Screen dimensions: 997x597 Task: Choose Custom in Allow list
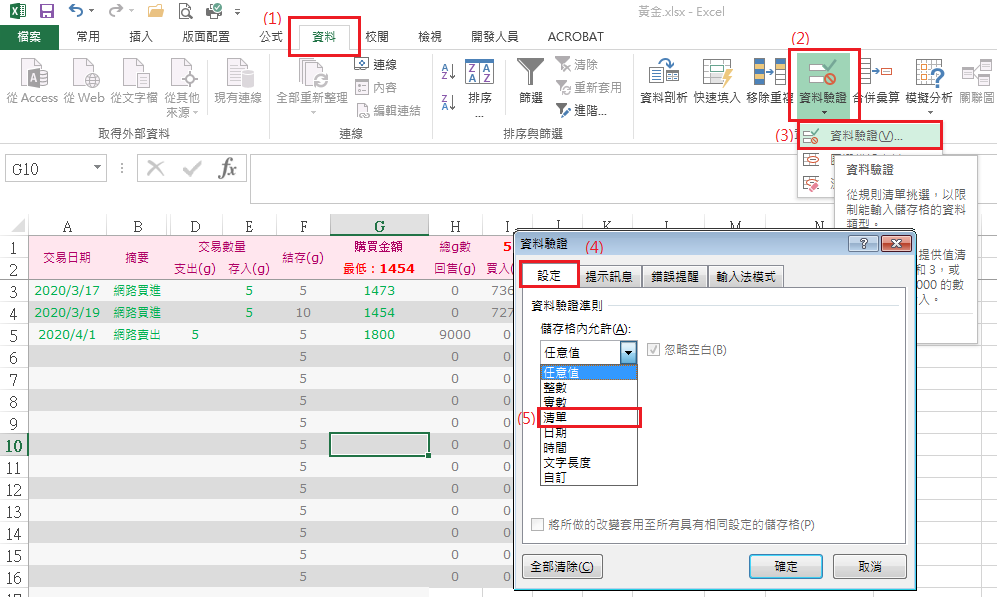click(589, 477)
